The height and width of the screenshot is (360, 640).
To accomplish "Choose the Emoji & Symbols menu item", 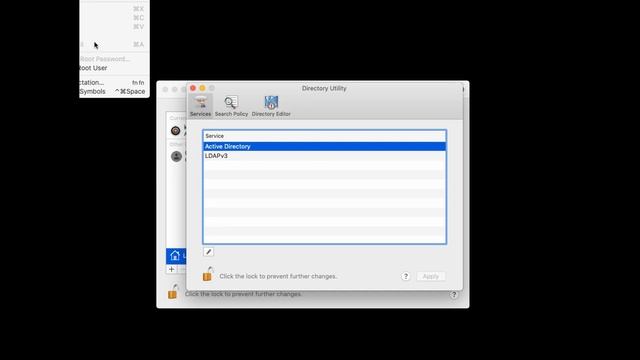I will (114, 91).
